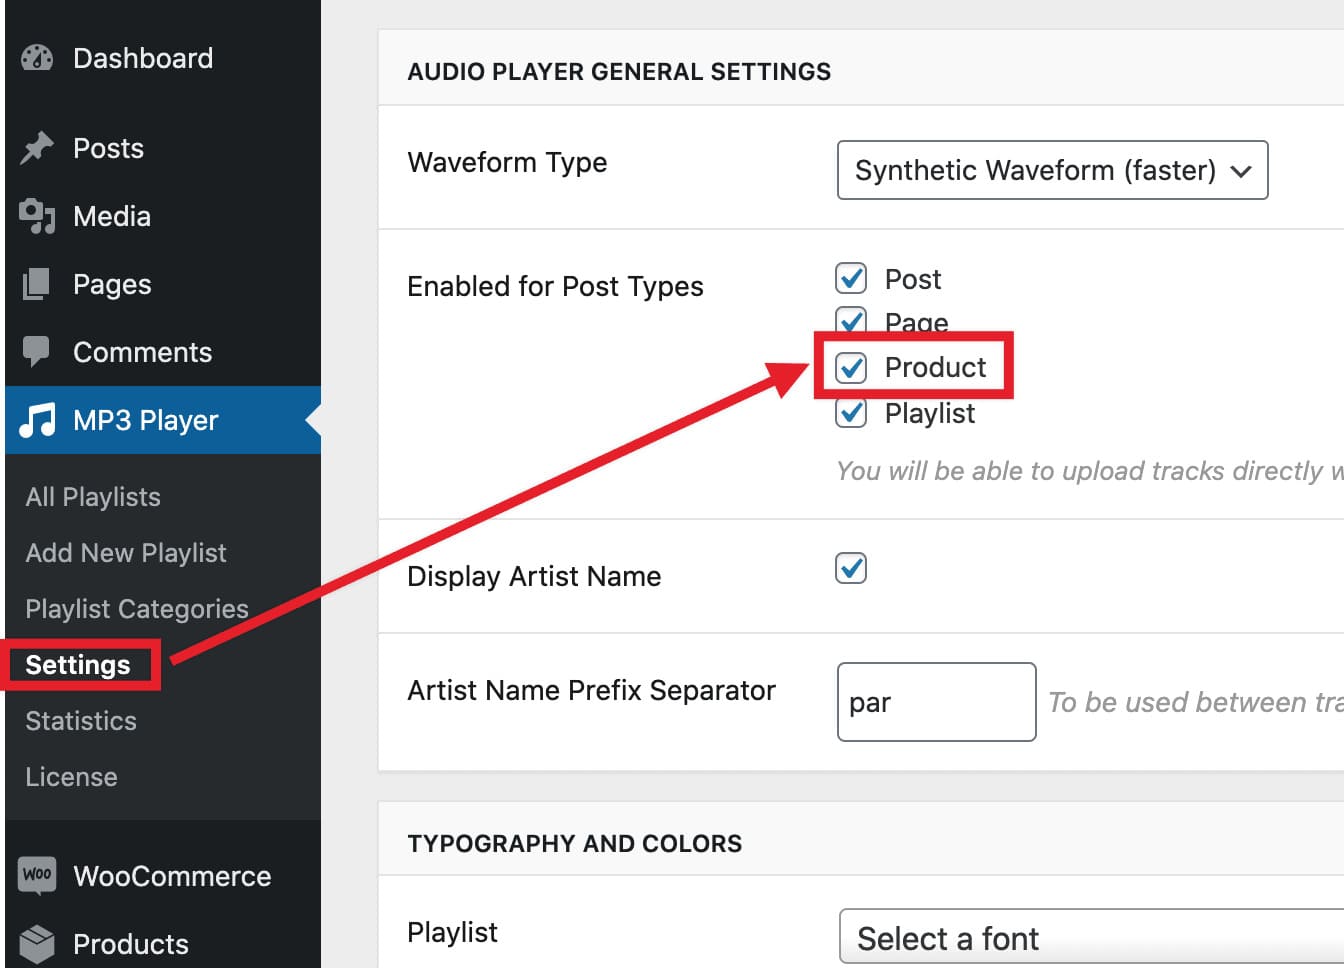Open Playlist Categories submenu link
The image size is (1344, 968).
click(x=137, y=609)
